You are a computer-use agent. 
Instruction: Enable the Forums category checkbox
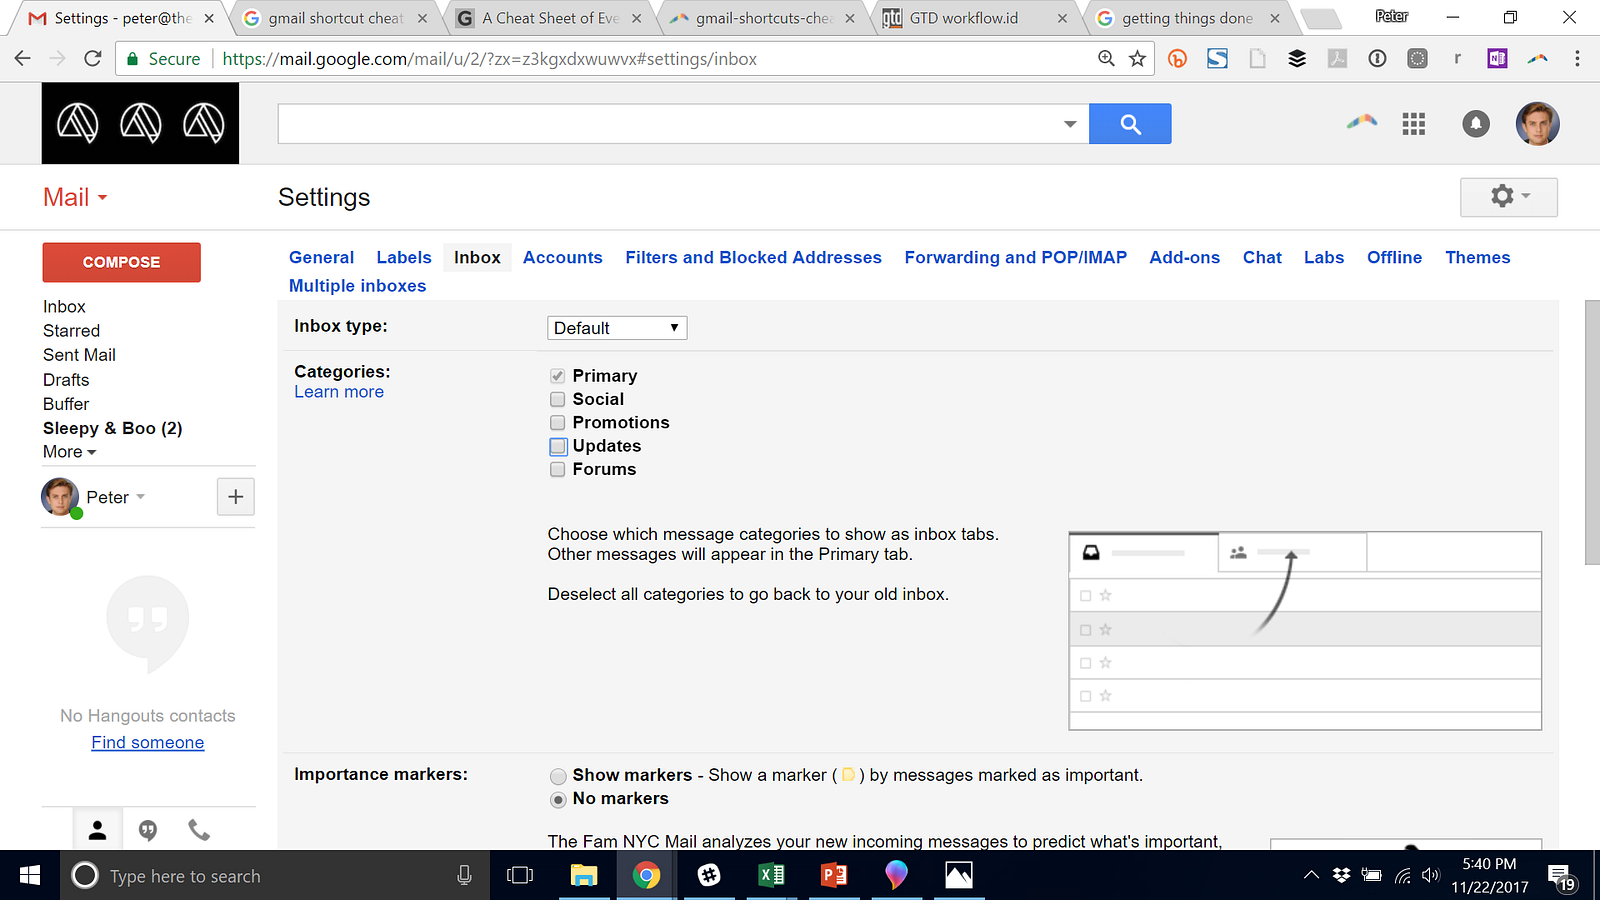coord(558,470)
